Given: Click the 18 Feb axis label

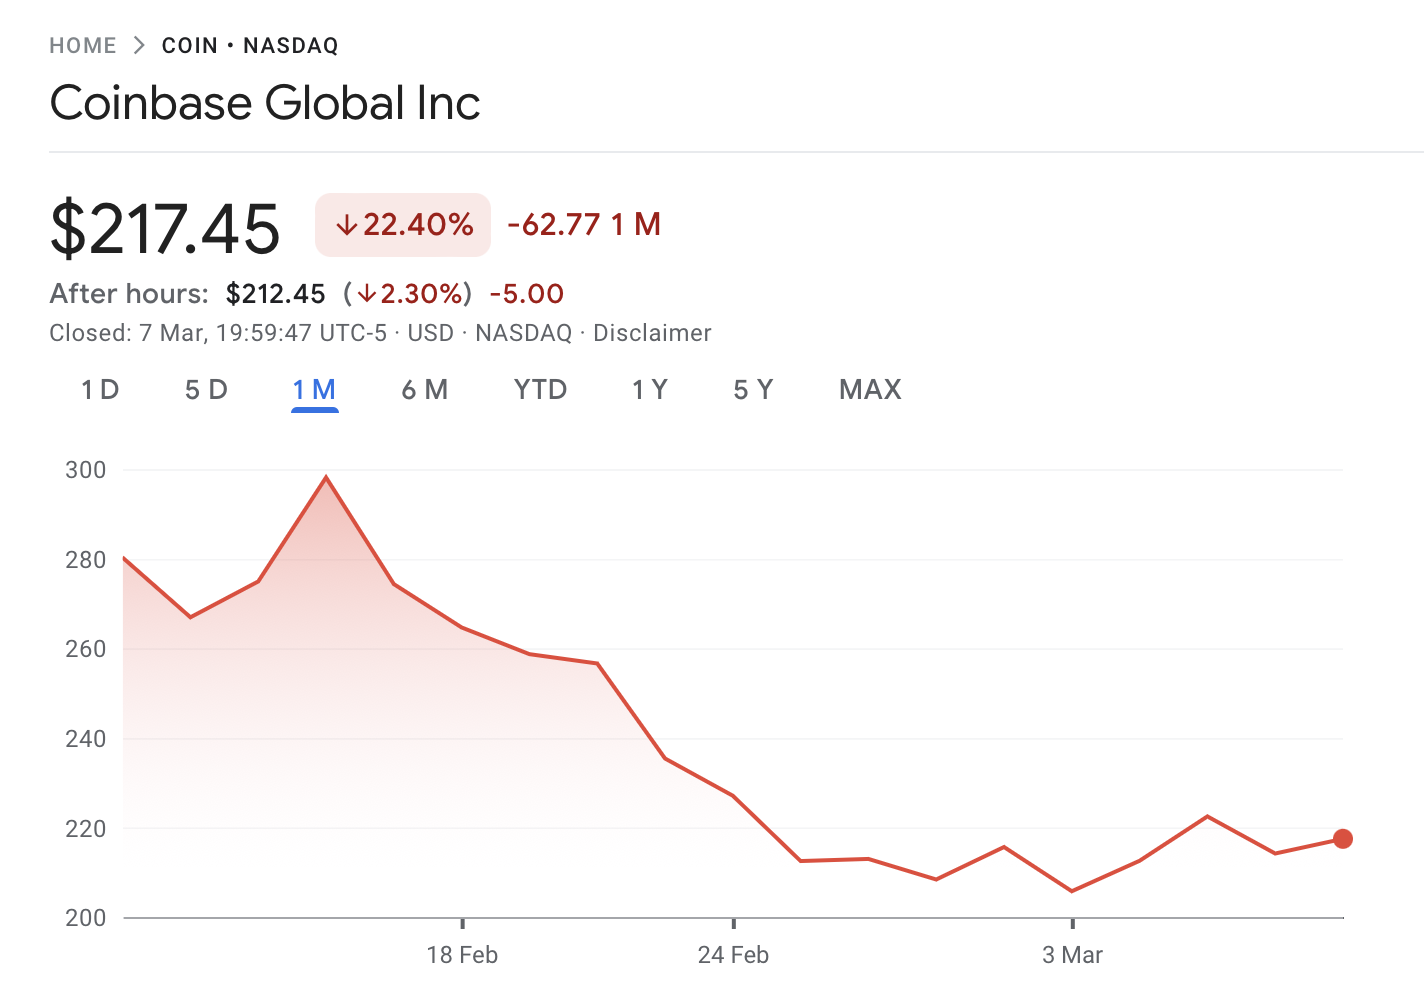Looking at the screenshot, I should pos(462,955).
